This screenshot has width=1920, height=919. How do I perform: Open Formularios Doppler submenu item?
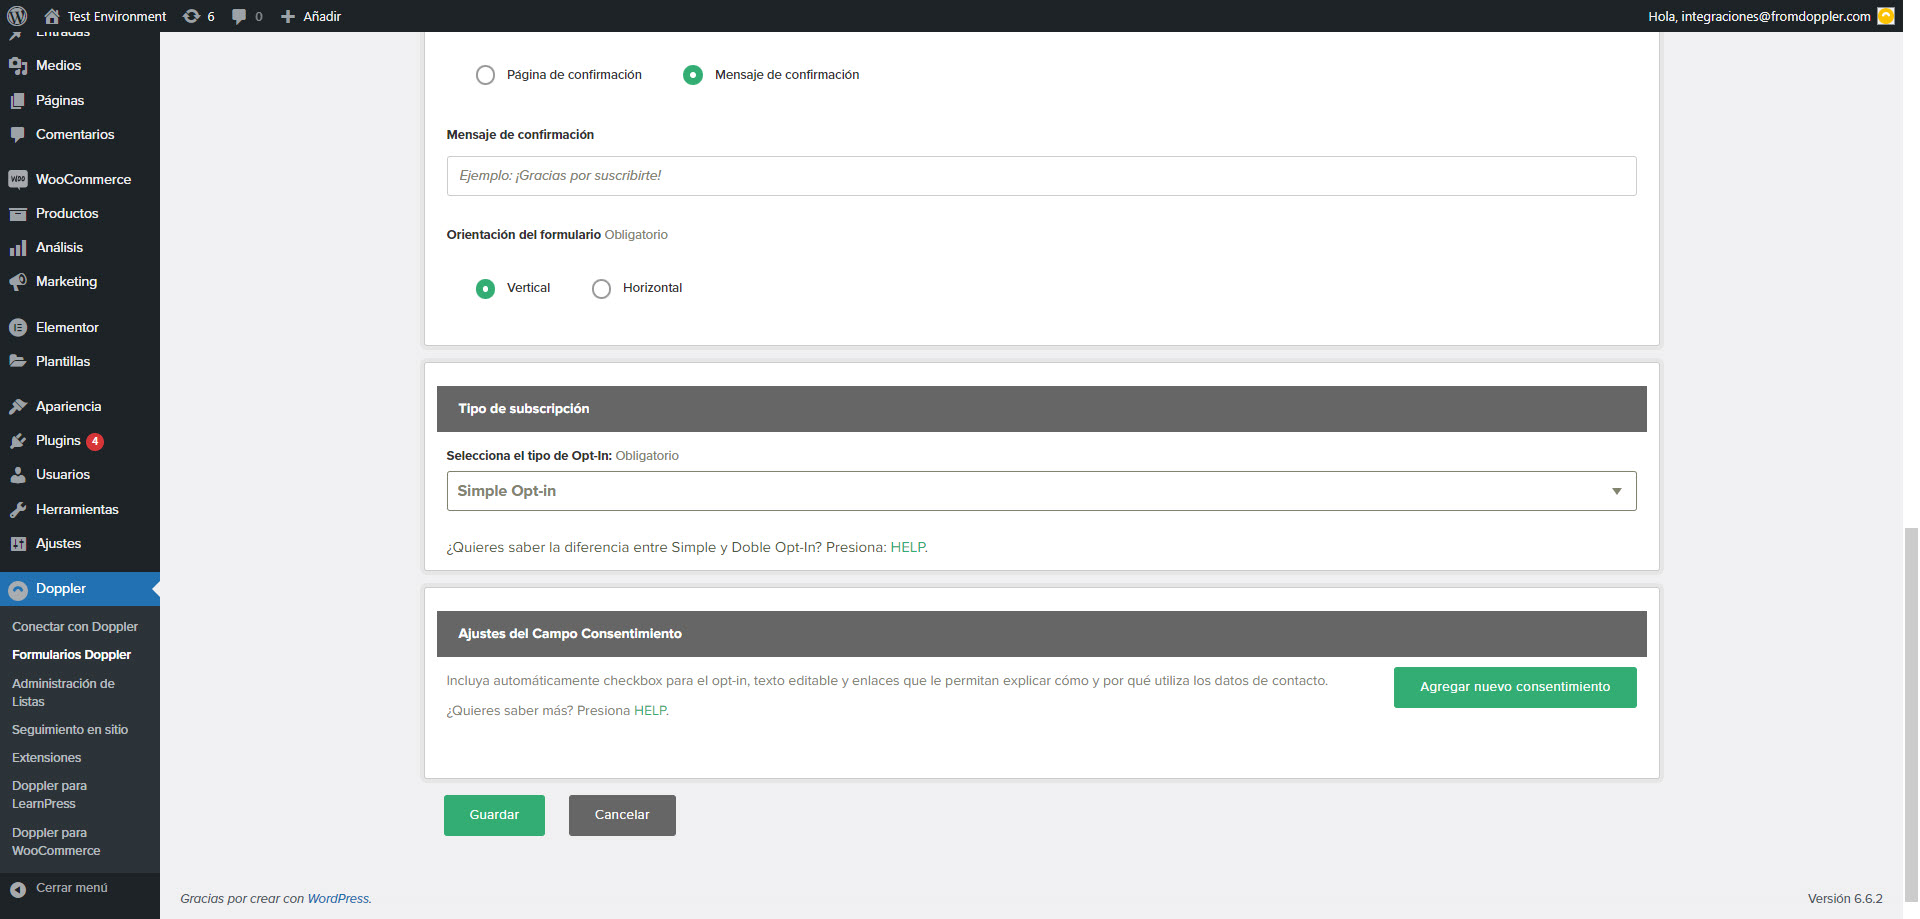pyautogui.click(x=71, y=655)
